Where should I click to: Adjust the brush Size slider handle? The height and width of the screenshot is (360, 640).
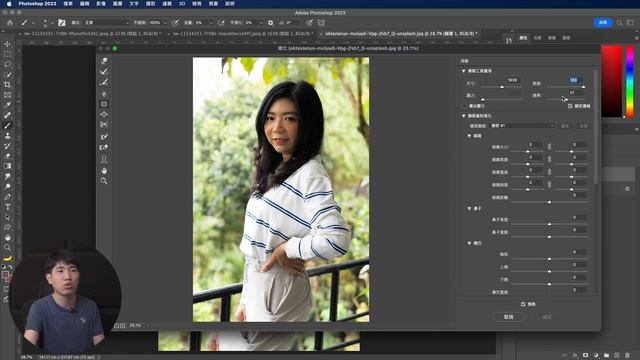click(502, 87)
